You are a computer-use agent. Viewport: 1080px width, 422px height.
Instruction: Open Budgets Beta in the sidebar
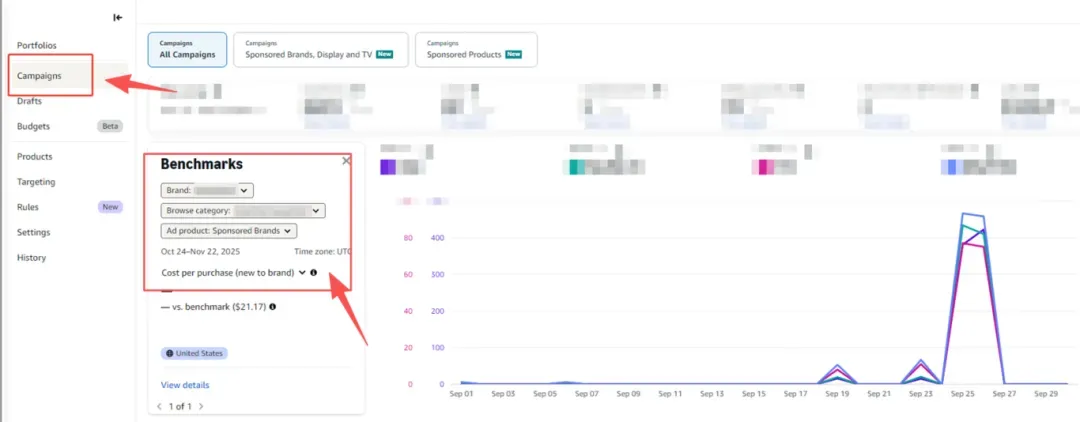[70, 126]
